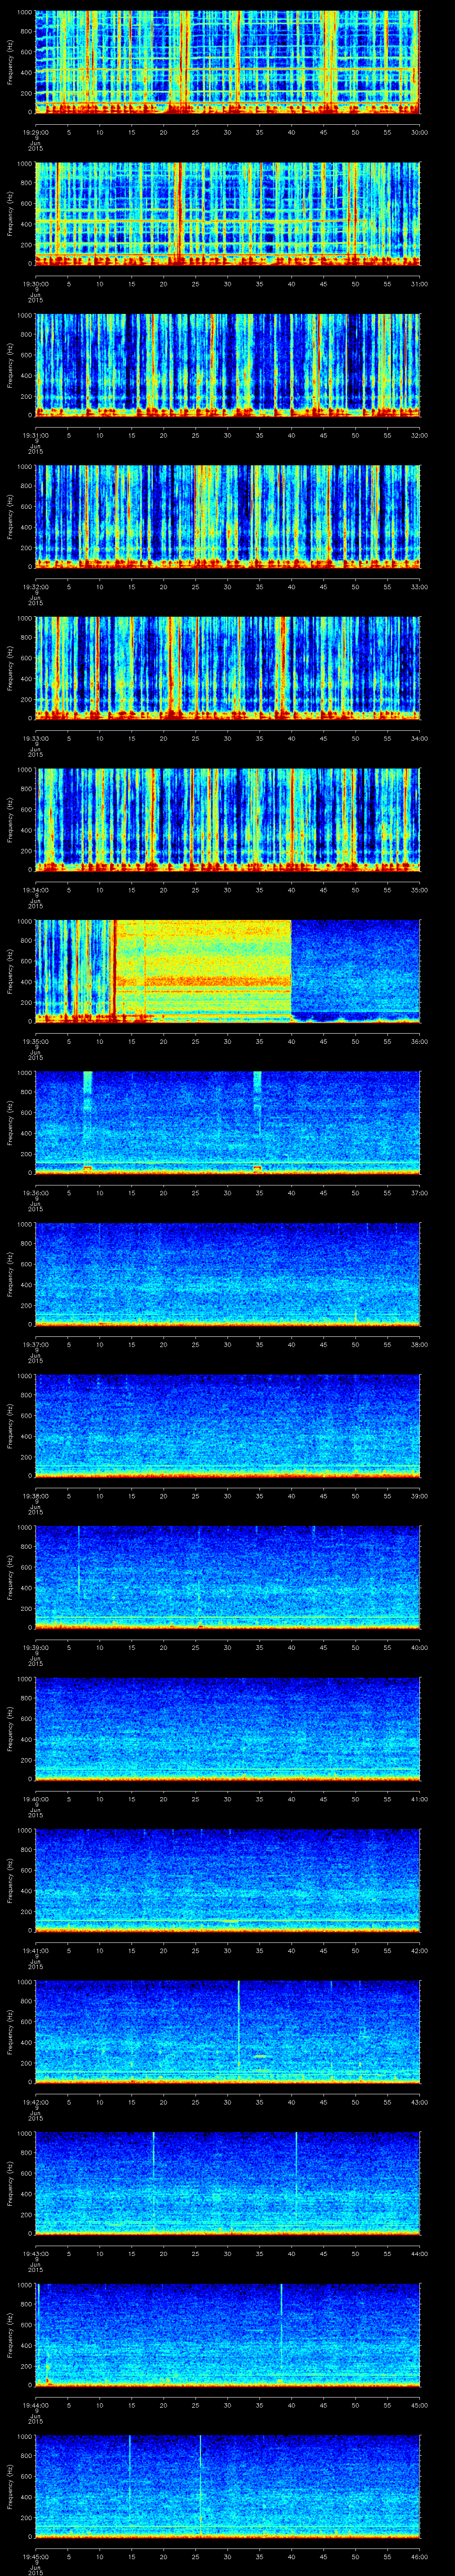Select the 19:41:00 spectrogram panel
Screen dimensions: 455x2576
(227, 1879)
